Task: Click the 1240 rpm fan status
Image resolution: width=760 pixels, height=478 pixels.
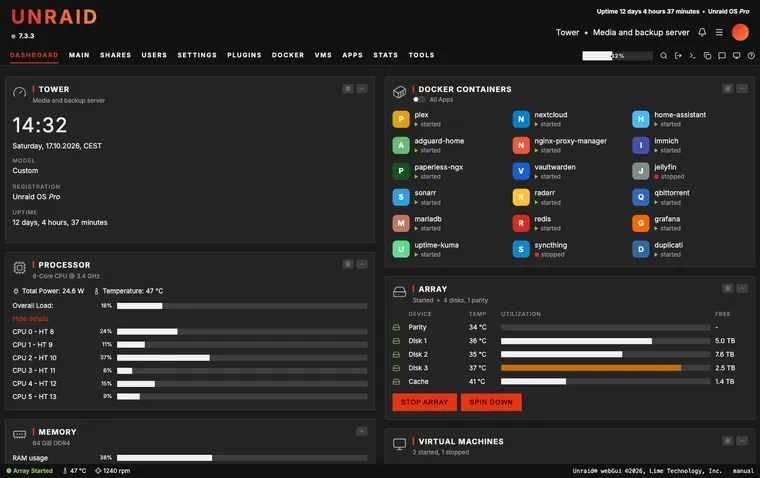Action: [112, 471]
